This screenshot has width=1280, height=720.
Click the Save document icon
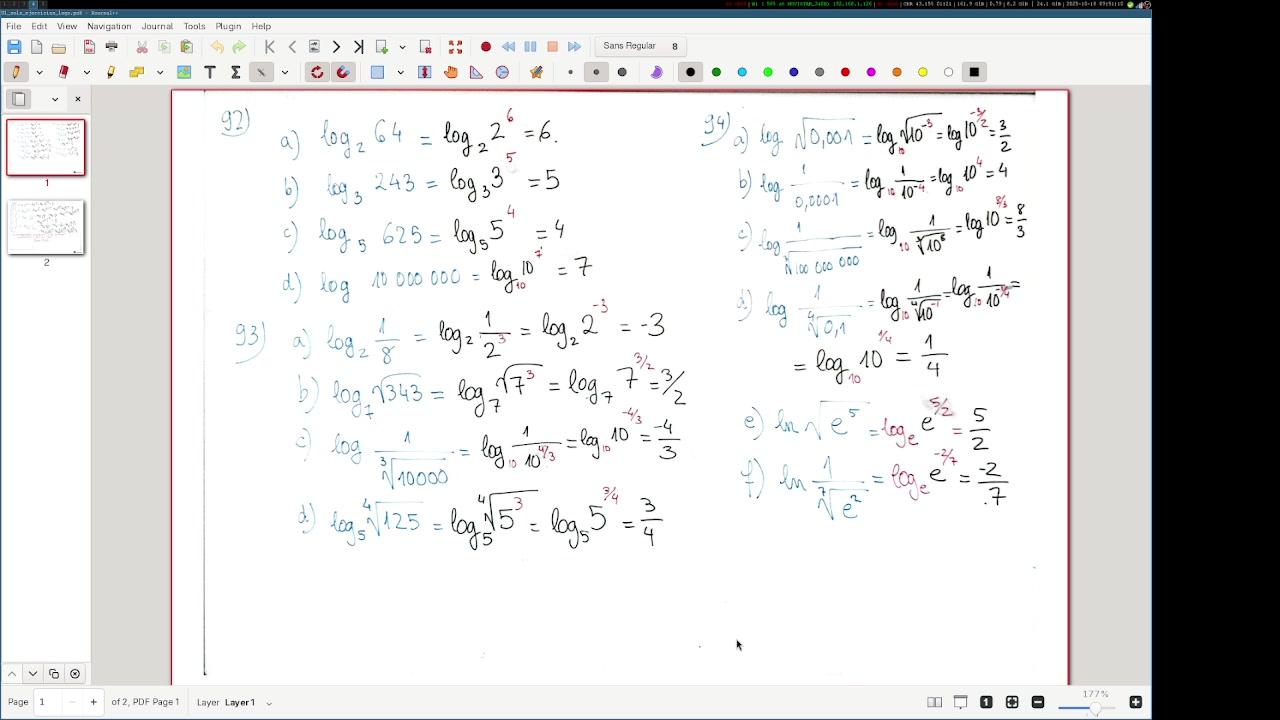click(14, 47)
